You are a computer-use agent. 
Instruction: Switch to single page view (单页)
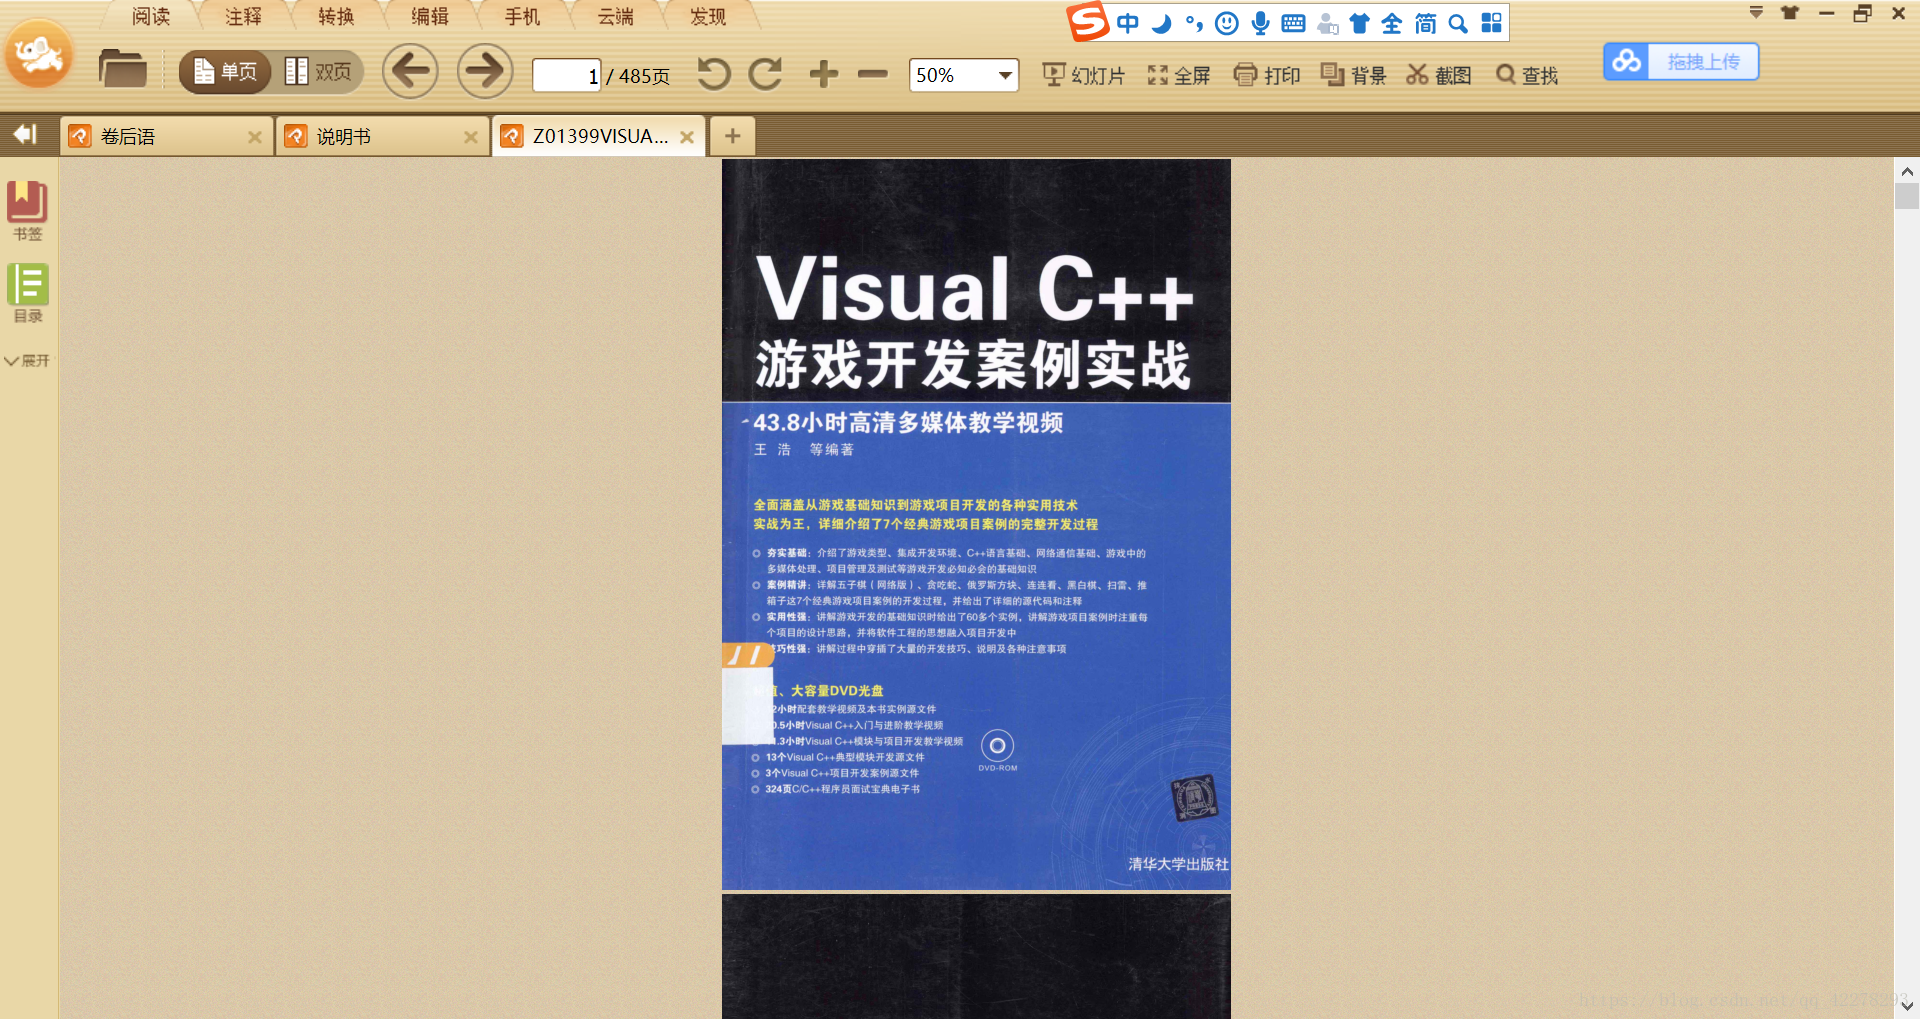coord(225,72)
